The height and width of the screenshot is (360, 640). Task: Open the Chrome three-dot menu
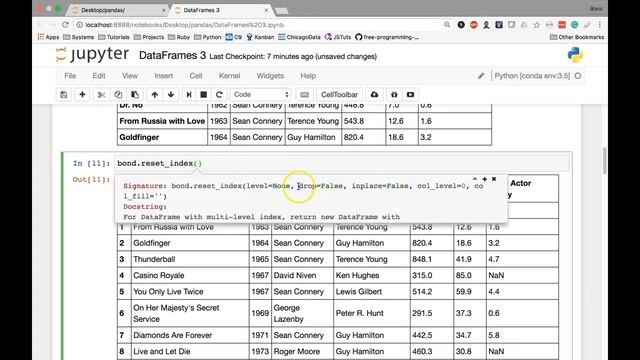pos(600,25)
